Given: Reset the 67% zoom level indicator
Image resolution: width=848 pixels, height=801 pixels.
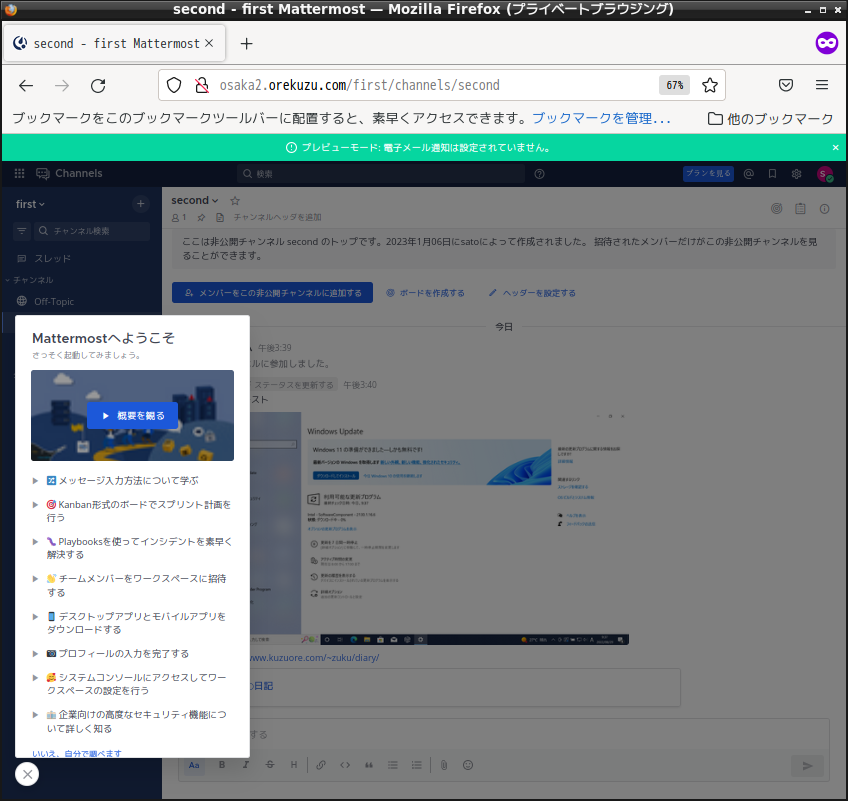Looking at the screenshot, I should pyautogui.click(x=674, y=85).
